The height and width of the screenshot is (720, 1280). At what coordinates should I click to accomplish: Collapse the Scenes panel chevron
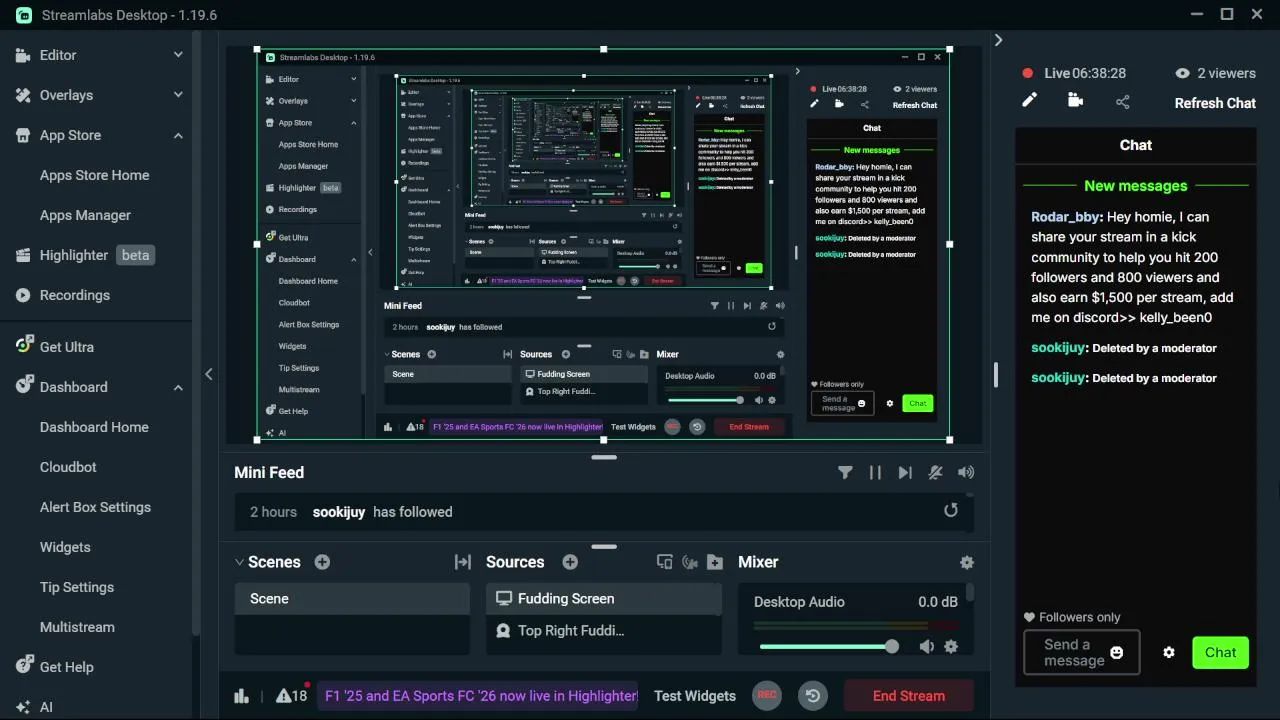point(239,562)
